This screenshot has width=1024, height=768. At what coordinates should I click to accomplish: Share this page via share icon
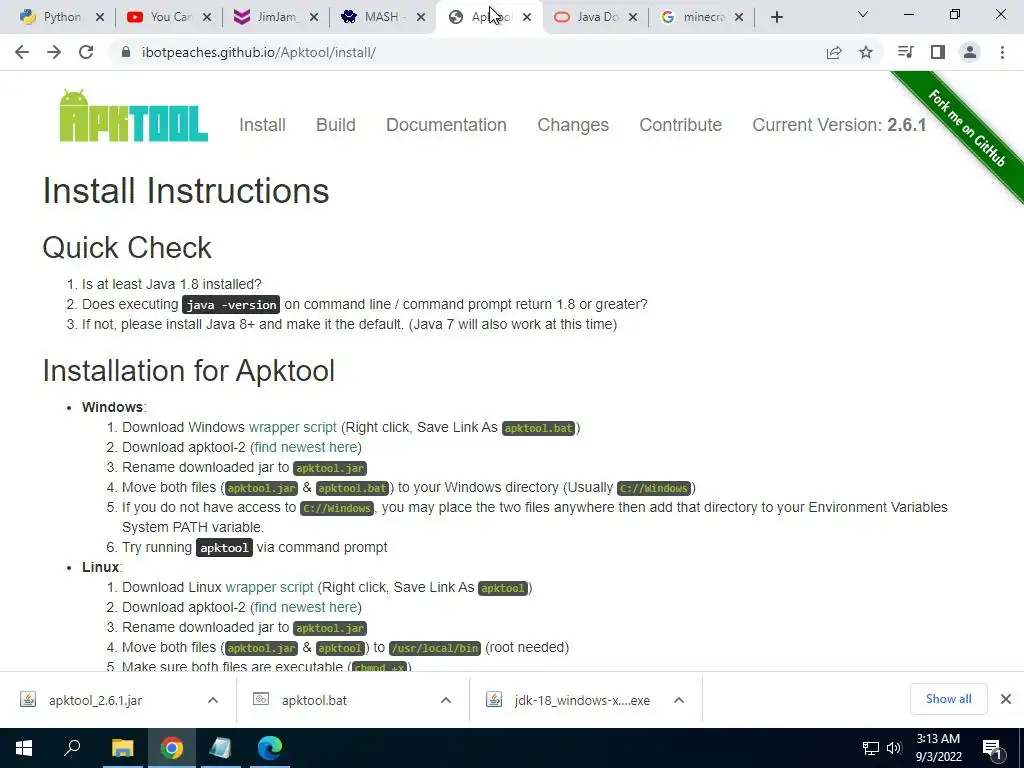(834, 52)
